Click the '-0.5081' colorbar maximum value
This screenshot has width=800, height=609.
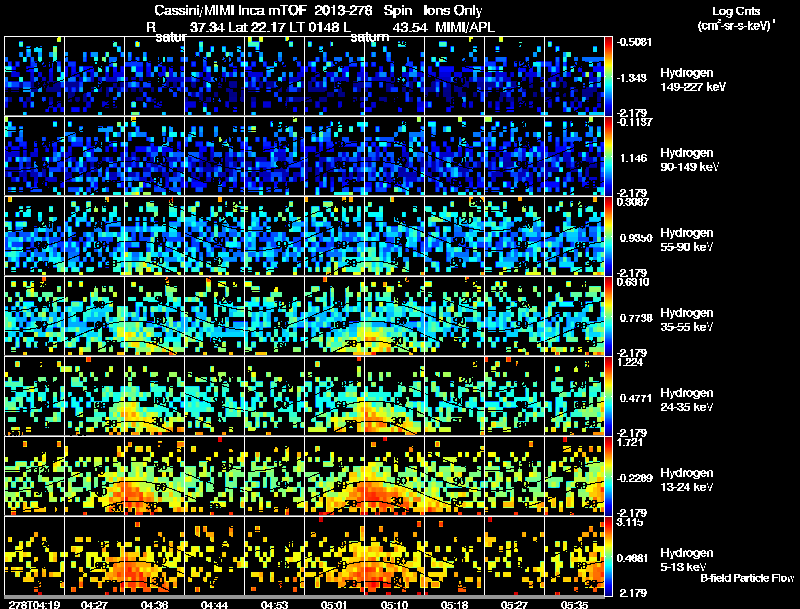pos(634,42)
